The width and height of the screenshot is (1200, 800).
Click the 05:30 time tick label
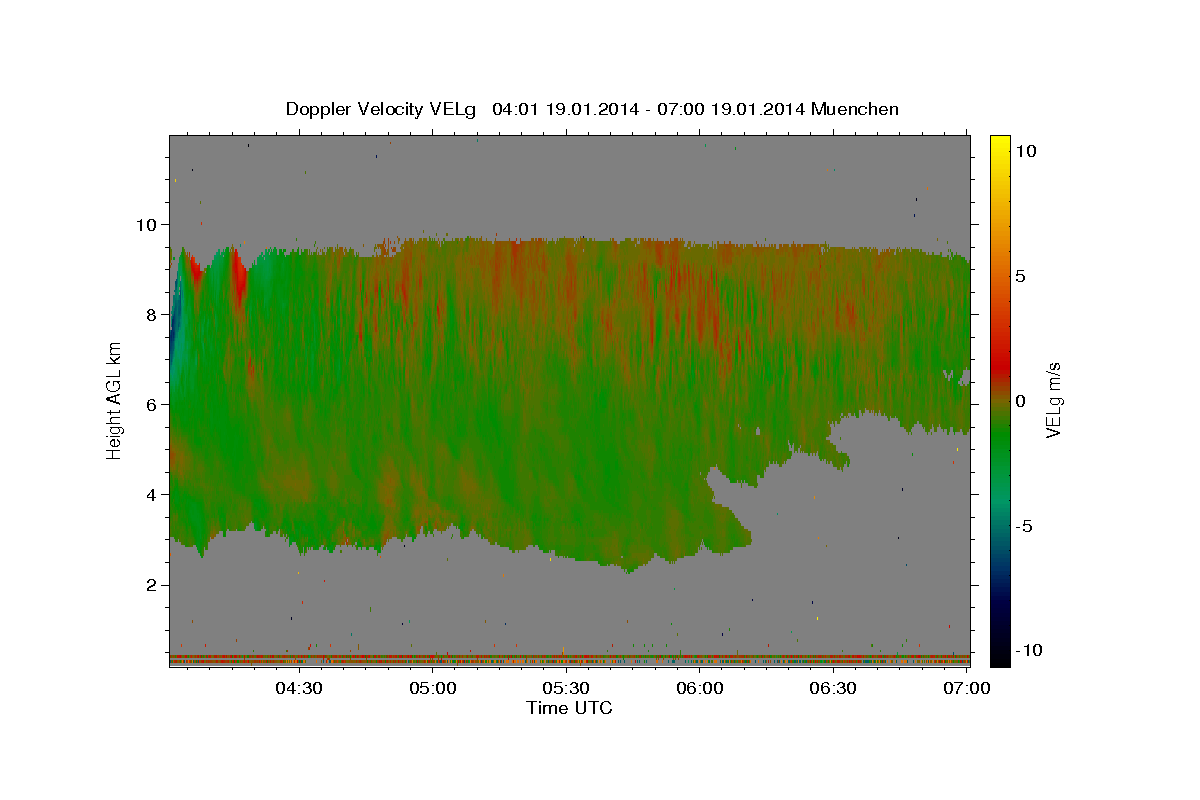point(566,688)
